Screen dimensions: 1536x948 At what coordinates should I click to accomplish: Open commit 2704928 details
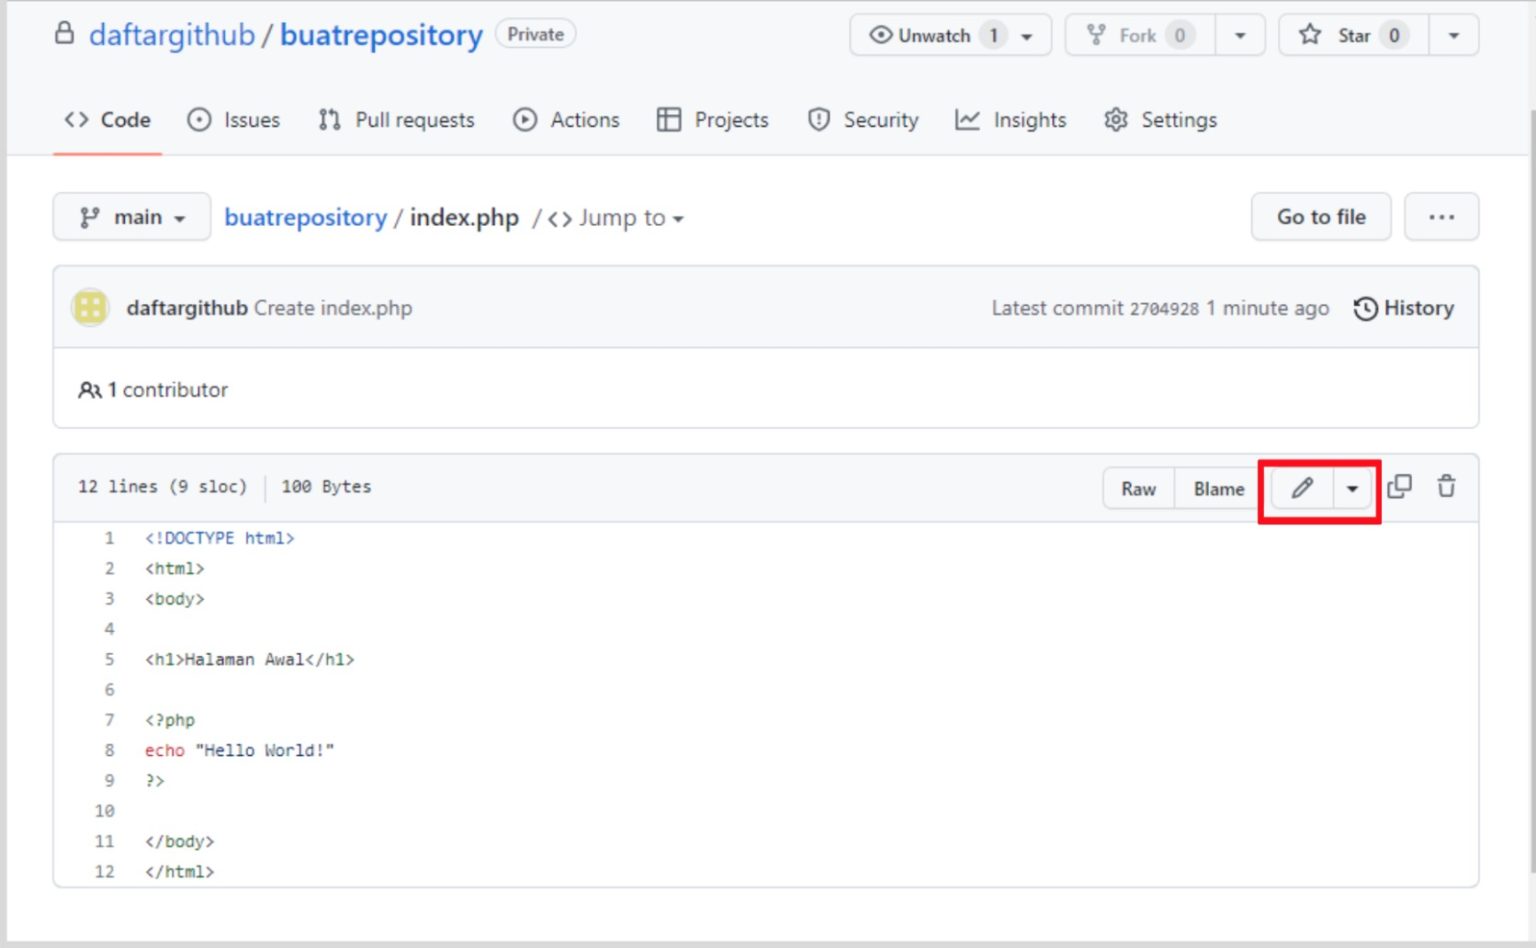[1165, 308]
